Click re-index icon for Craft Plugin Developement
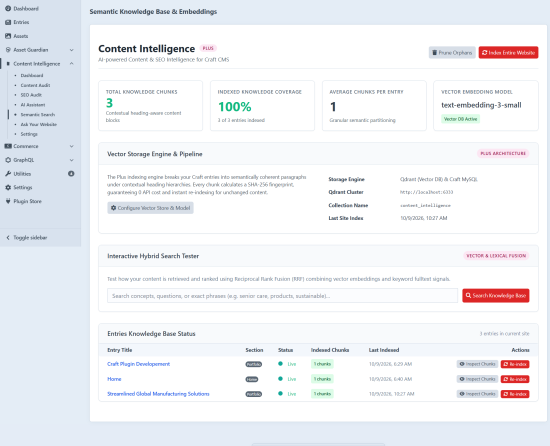Image resolution: width=550 pixels, height=446 pixels. tap(505, 364)
